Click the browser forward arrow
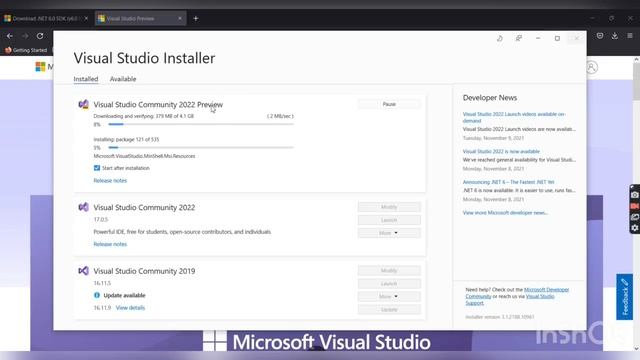The image size is (640, 360). click(25, 36)
